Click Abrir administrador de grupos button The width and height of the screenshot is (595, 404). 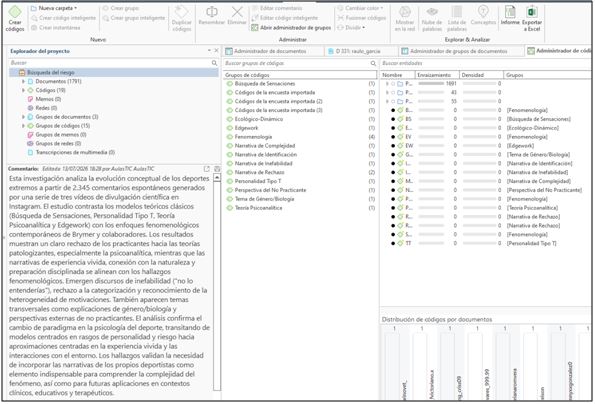click(x=291, y=28)
